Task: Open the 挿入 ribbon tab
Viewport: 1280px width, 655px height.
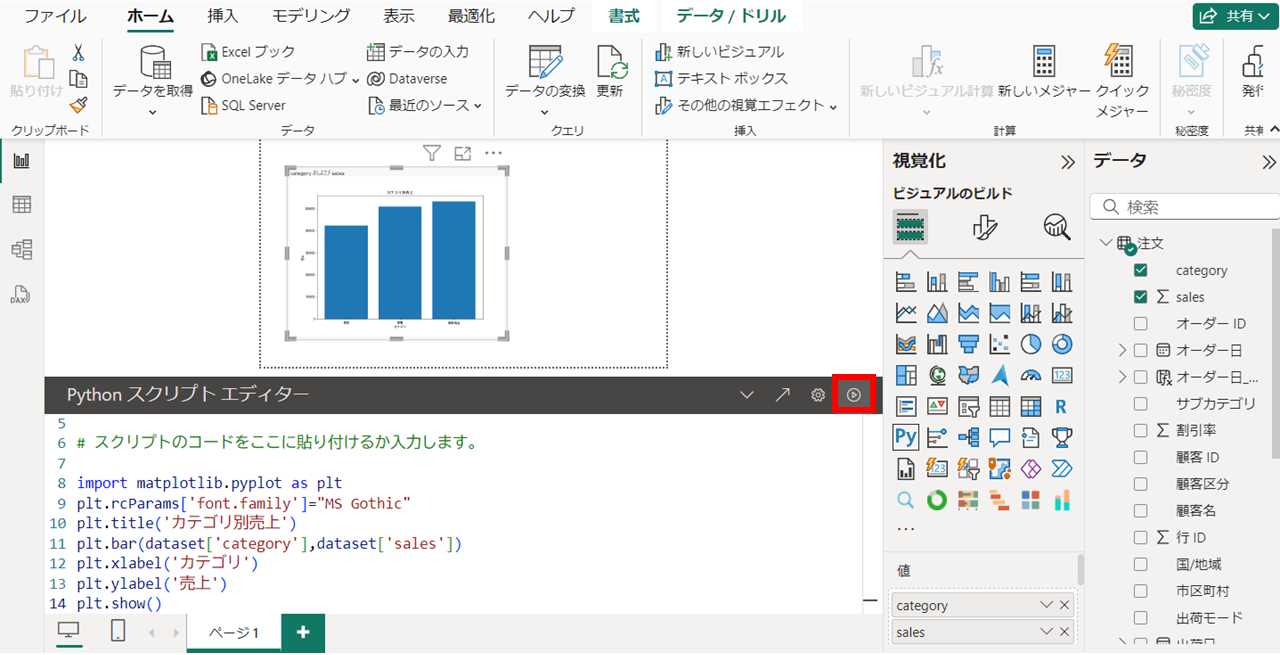Action: click(223, 16)
